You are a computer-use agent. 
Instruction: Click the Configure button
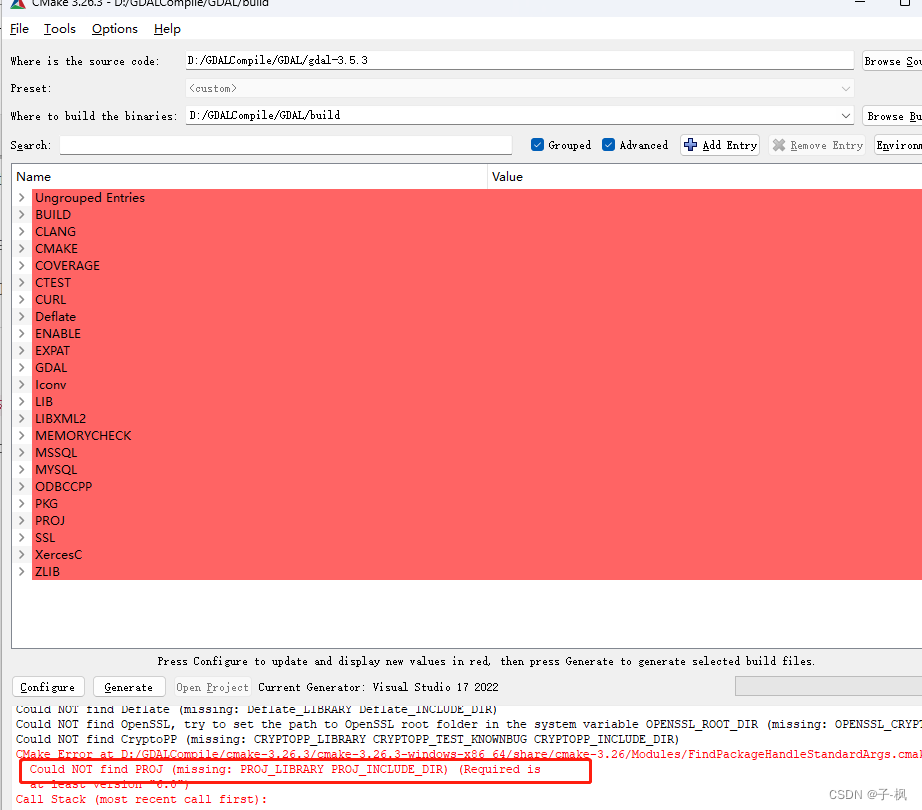click(x=48, y=687)
